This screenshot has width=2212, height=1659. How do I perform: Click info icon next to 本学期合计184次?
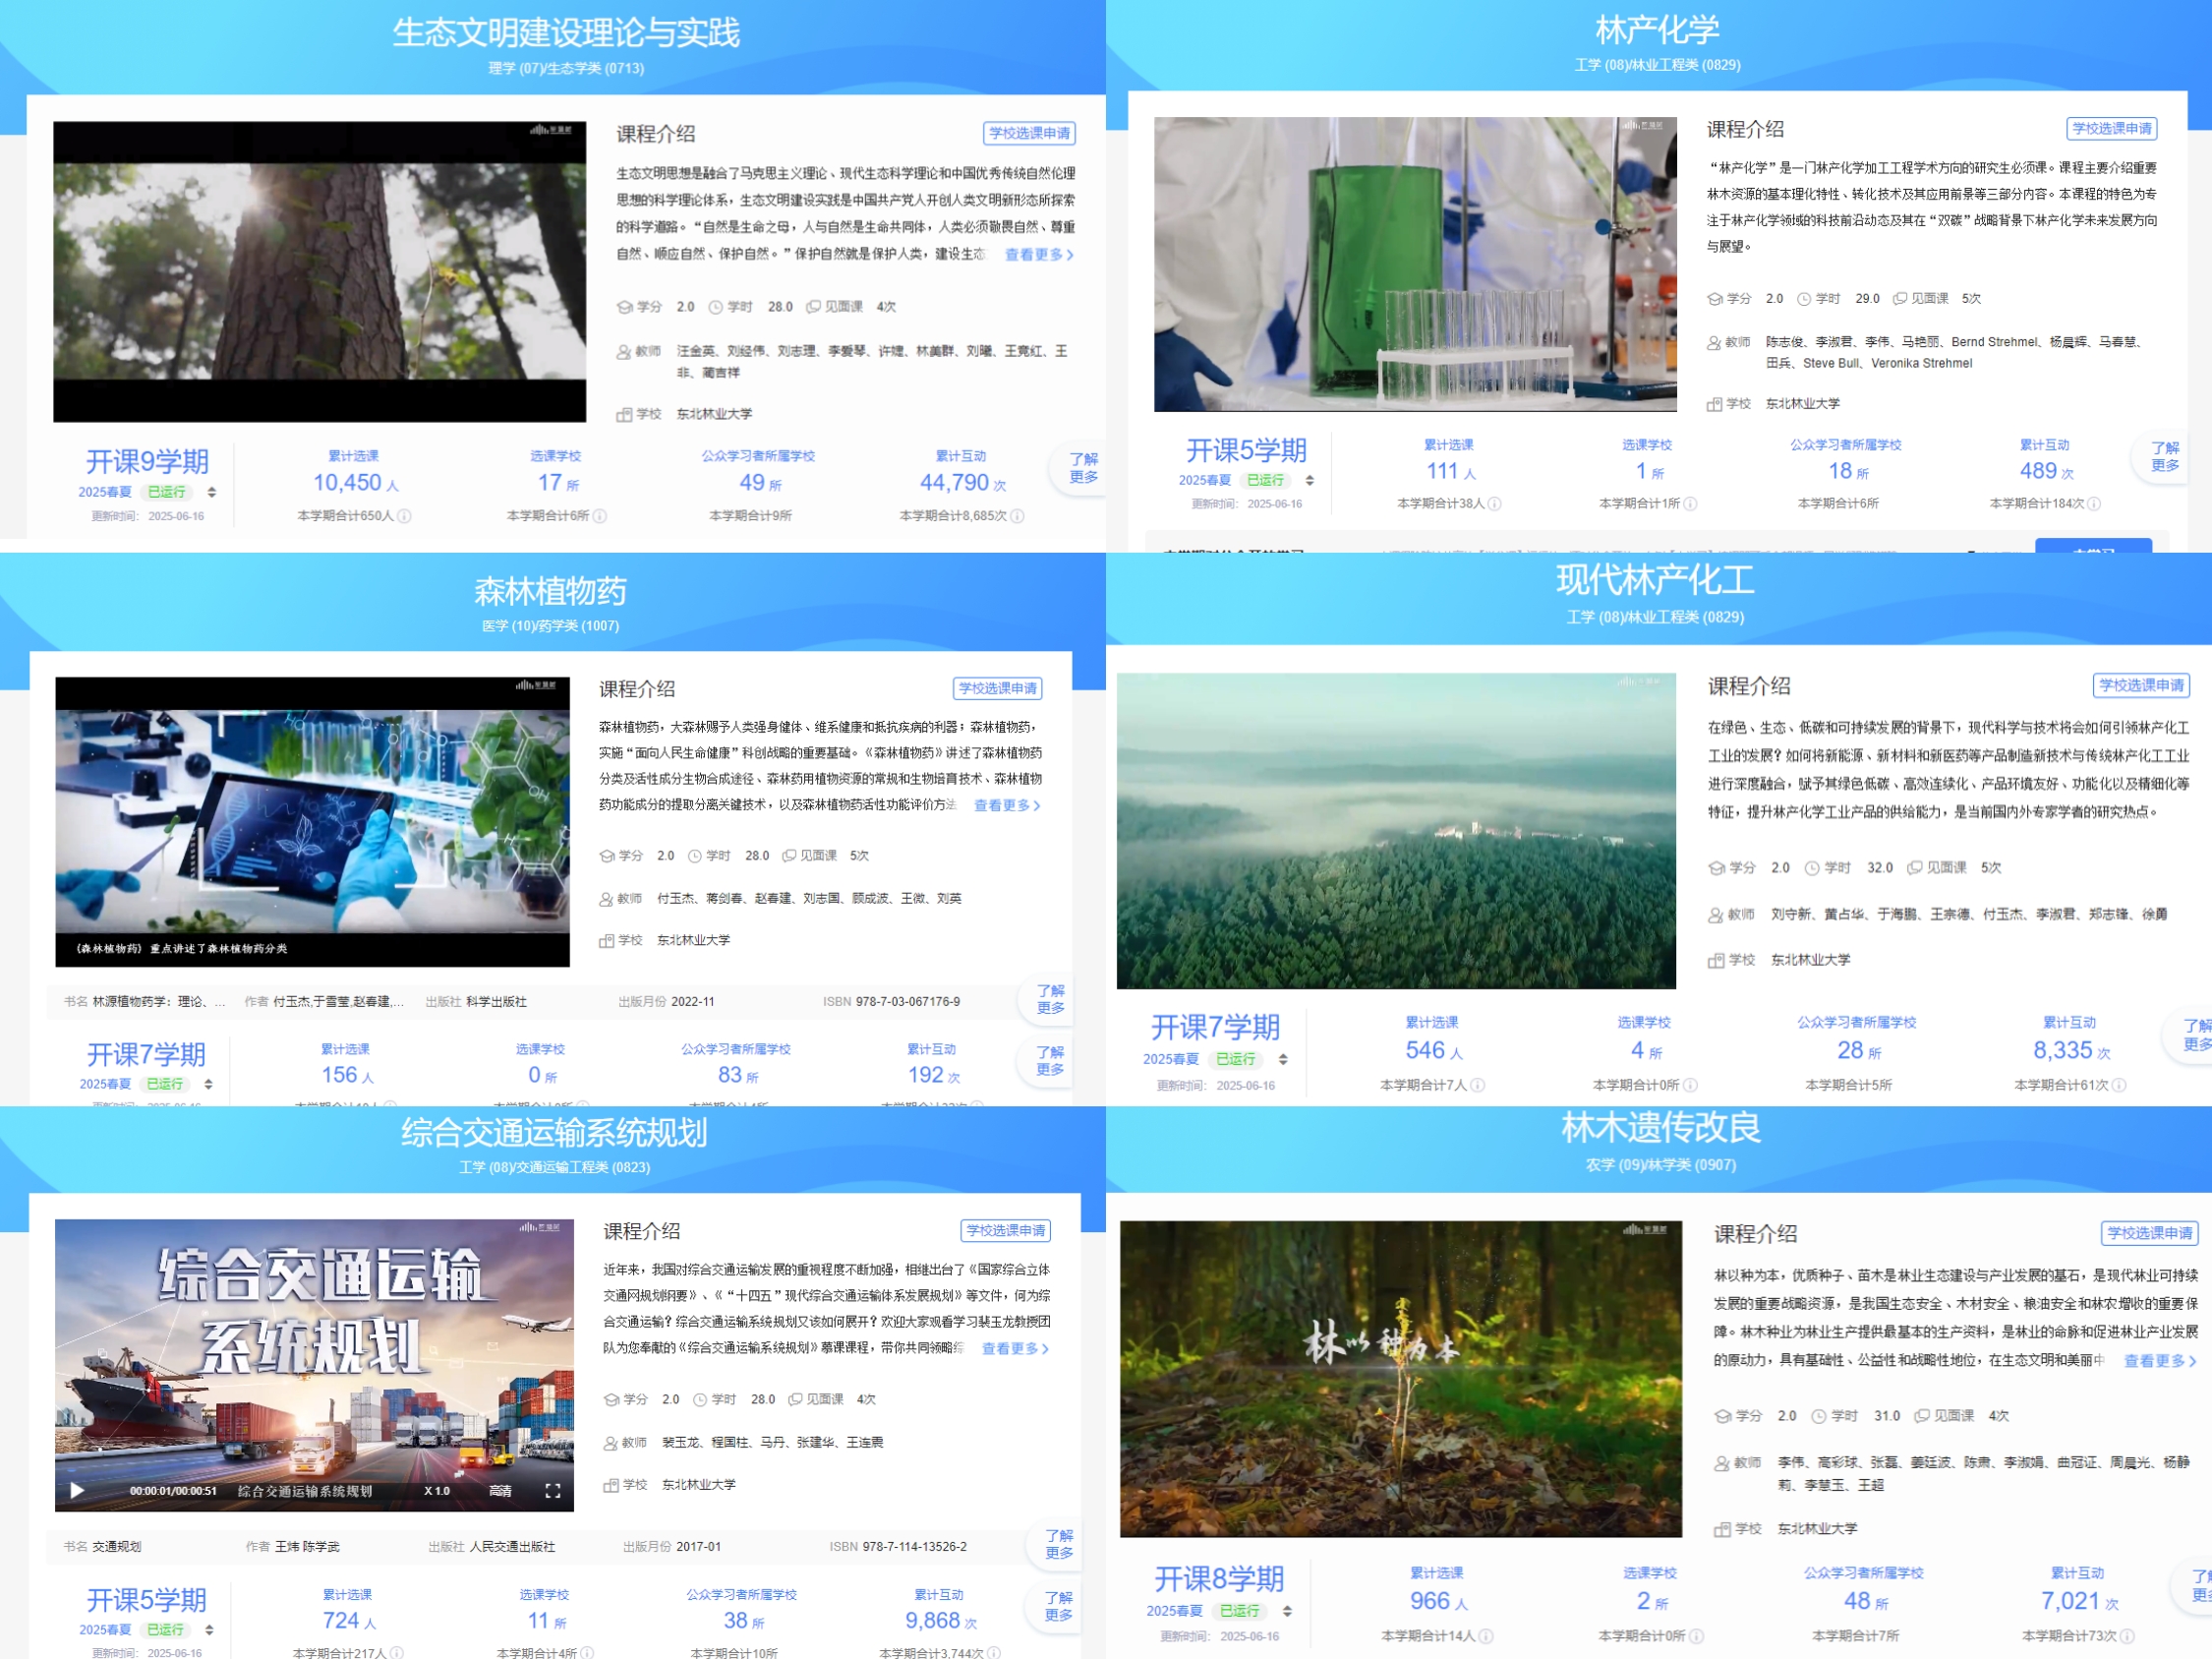coord(2094,504)
